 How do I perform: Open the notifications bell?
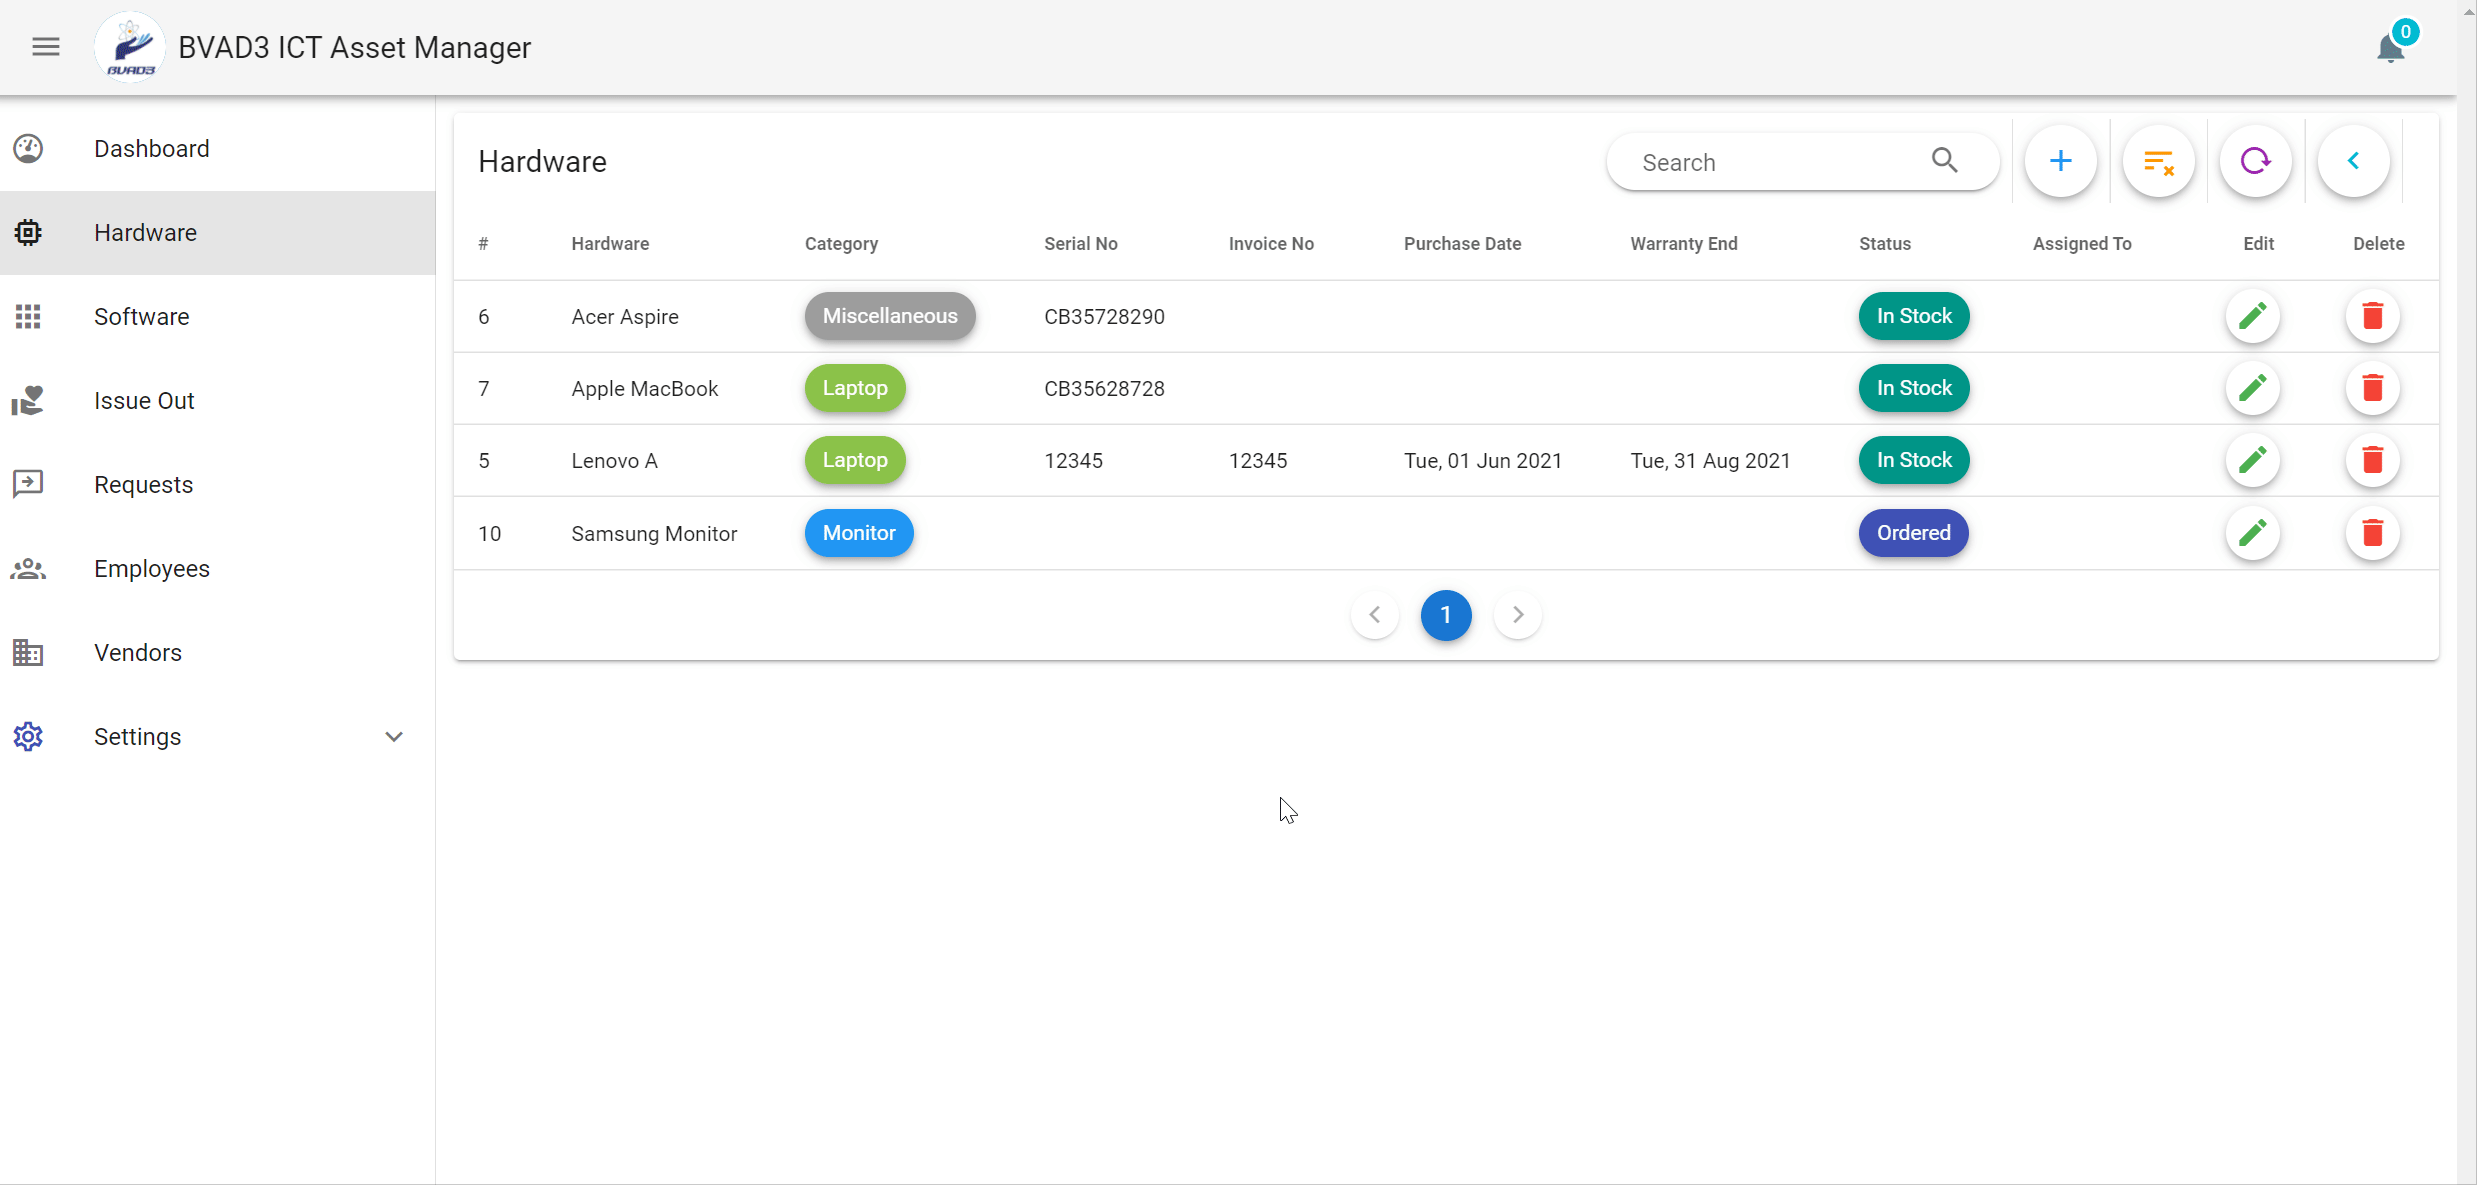coord(2390,48)
